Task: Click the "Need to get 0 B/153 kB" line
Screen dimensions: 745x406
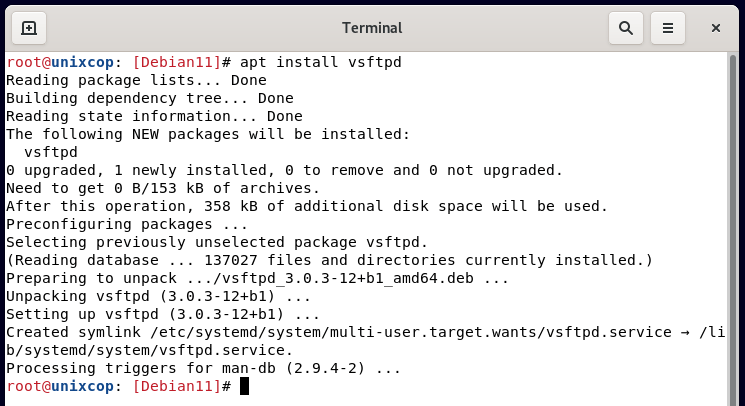Action: [163, 189]
